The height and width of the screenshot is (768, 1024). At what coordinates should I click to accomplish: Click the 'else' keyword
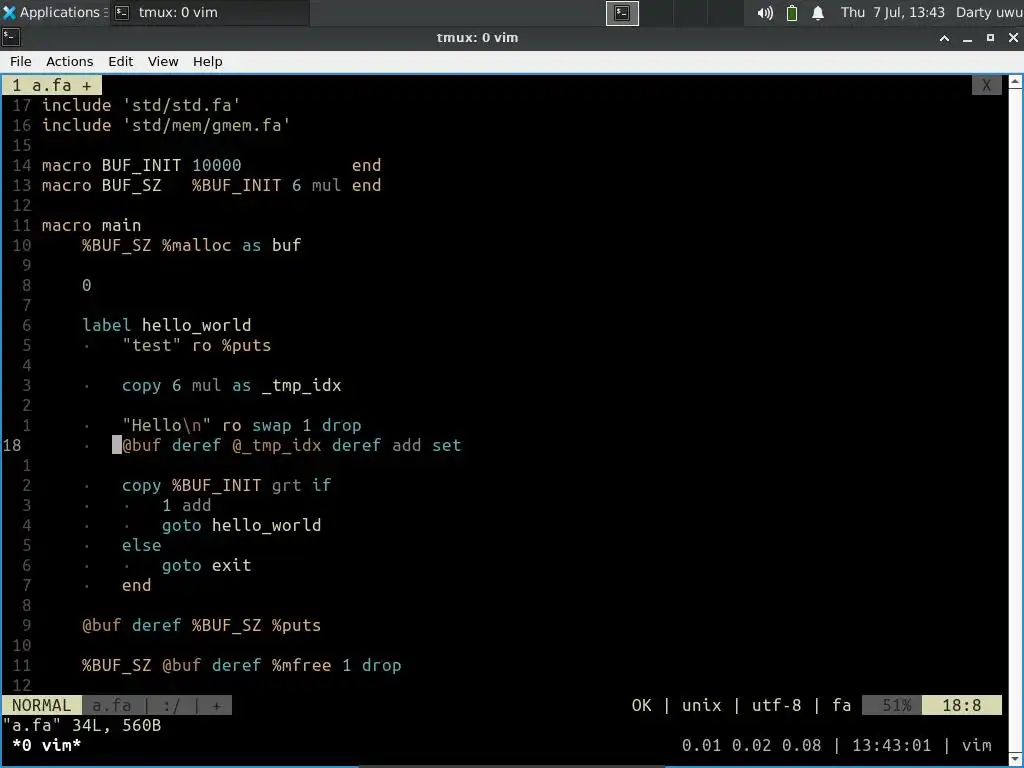click(142, 545)
